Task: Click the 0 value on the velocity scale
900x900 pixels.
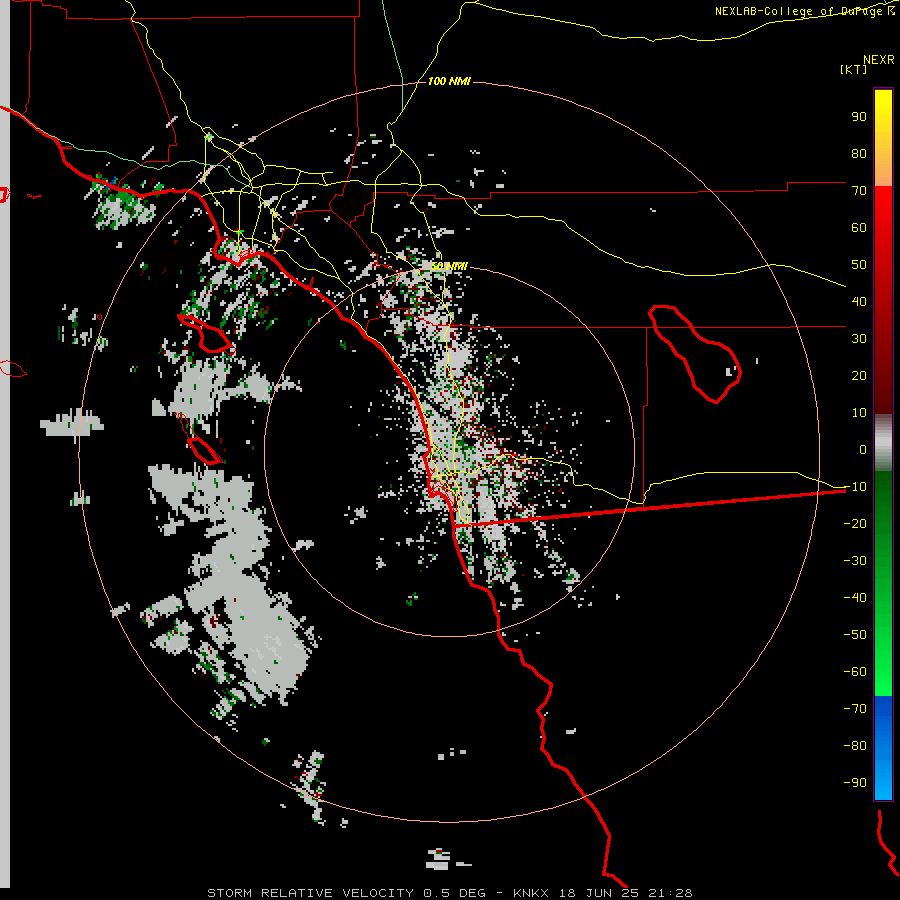Action: point(863,450)
